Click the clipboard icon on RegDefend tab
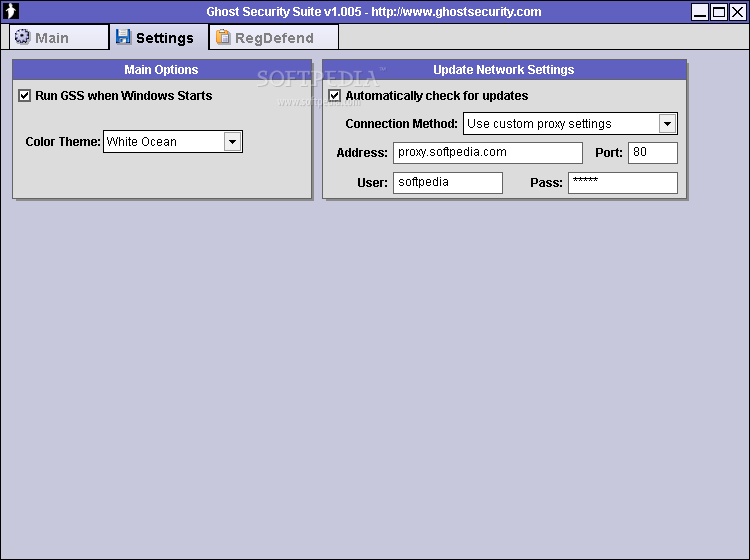 point(223,37)
